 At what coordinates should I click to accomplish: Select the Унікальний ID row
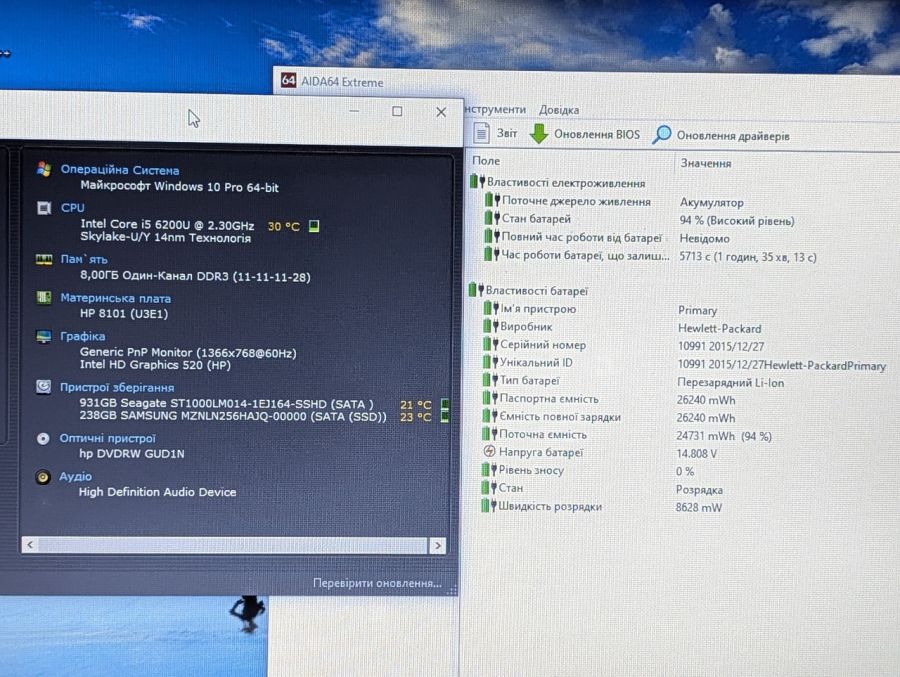tap(683, 363)
